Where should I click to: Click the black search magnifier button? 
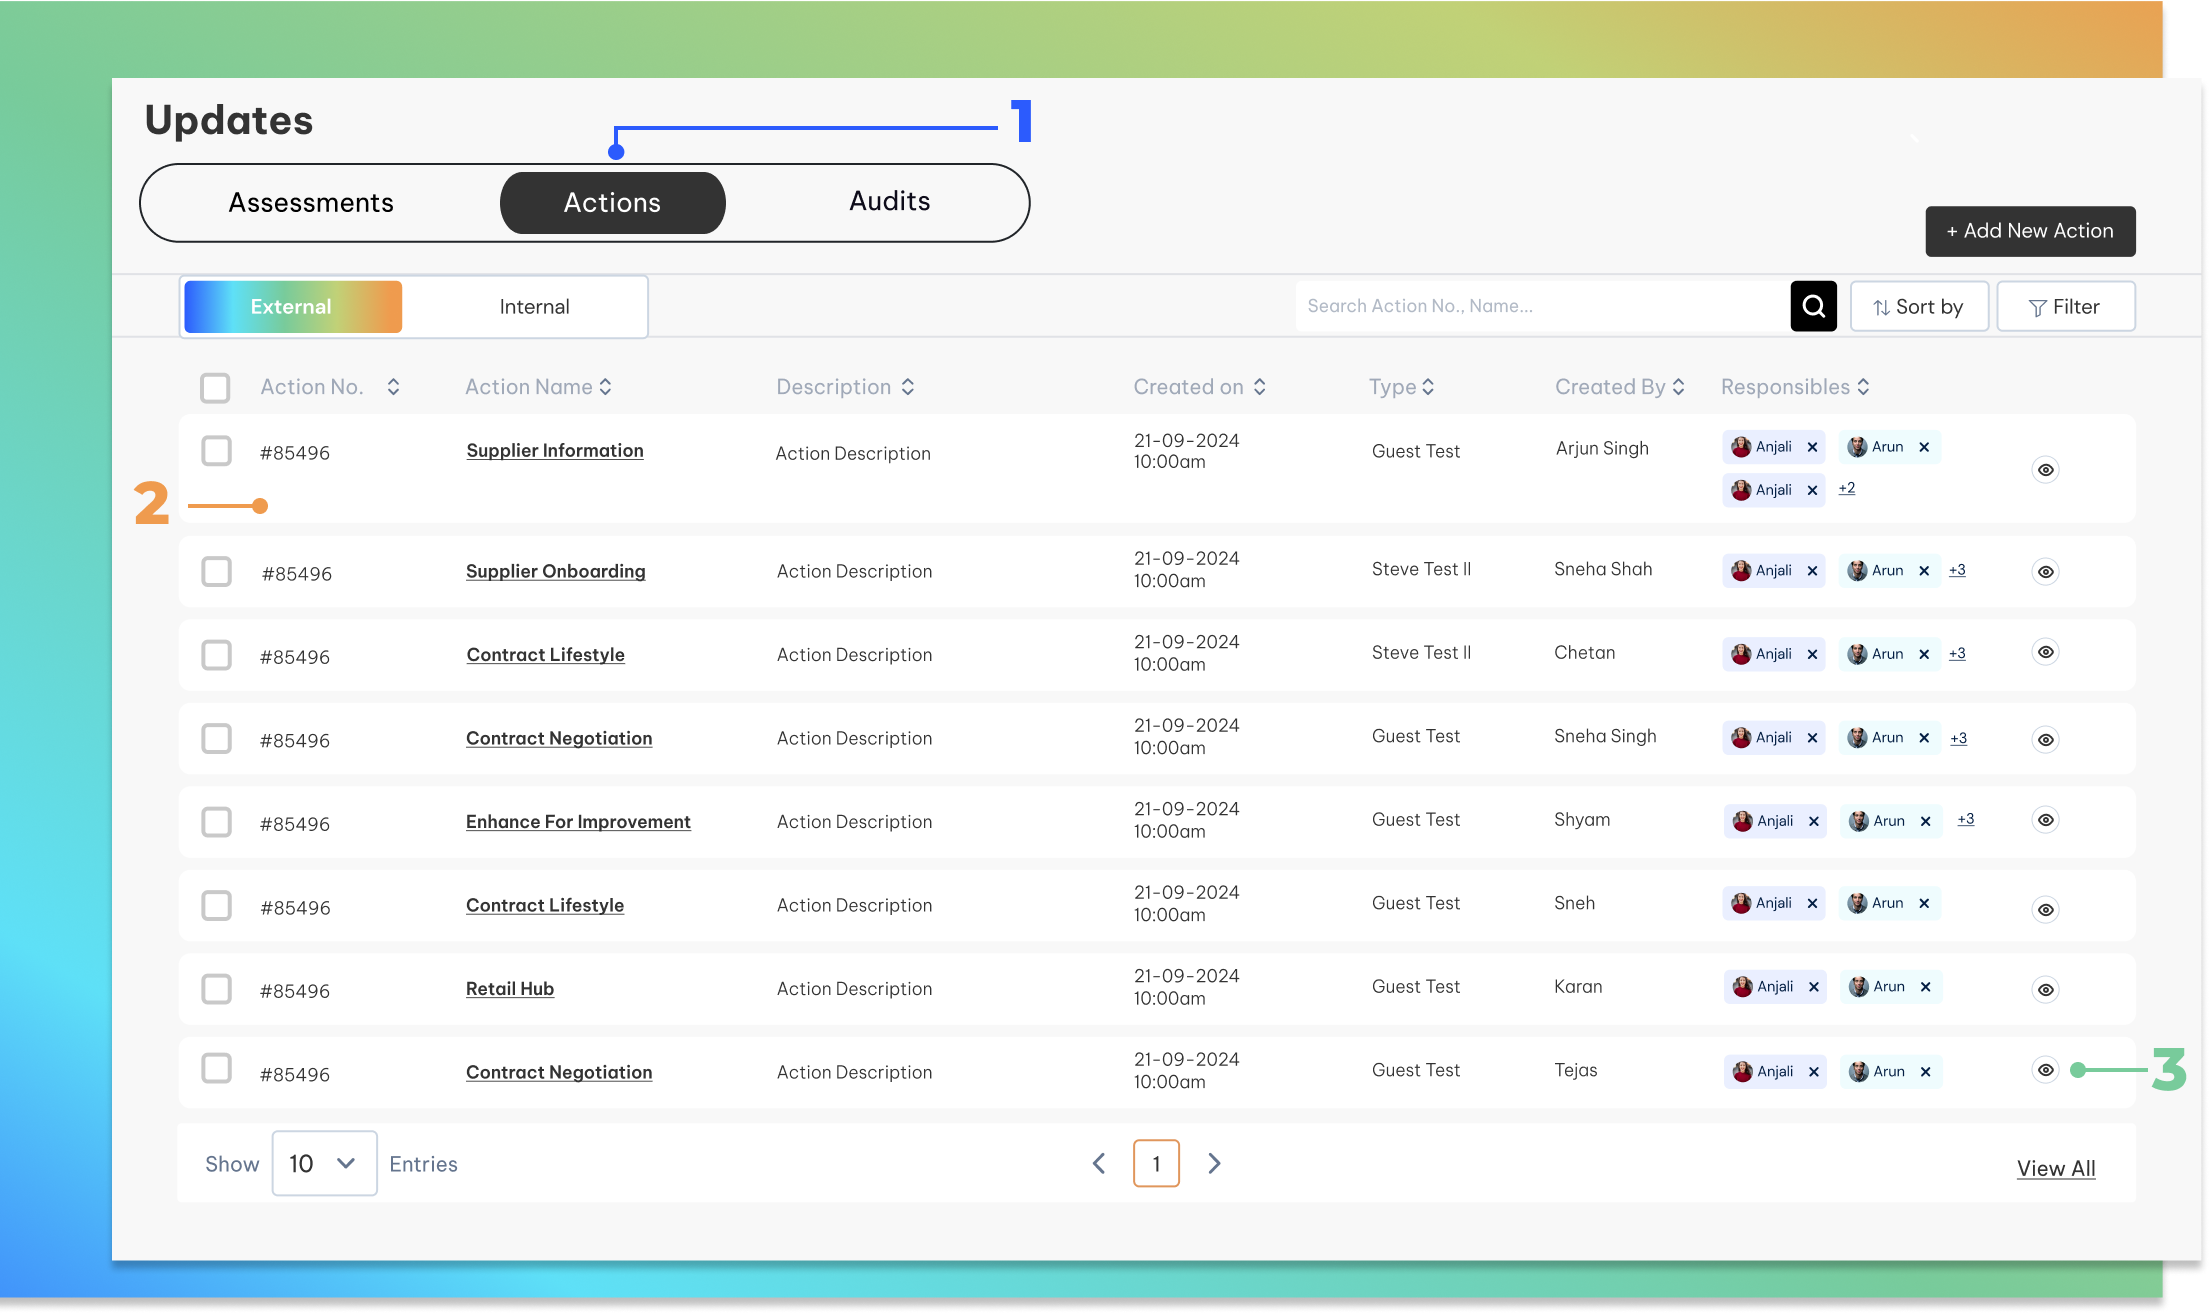click(x=1813, y=306)
